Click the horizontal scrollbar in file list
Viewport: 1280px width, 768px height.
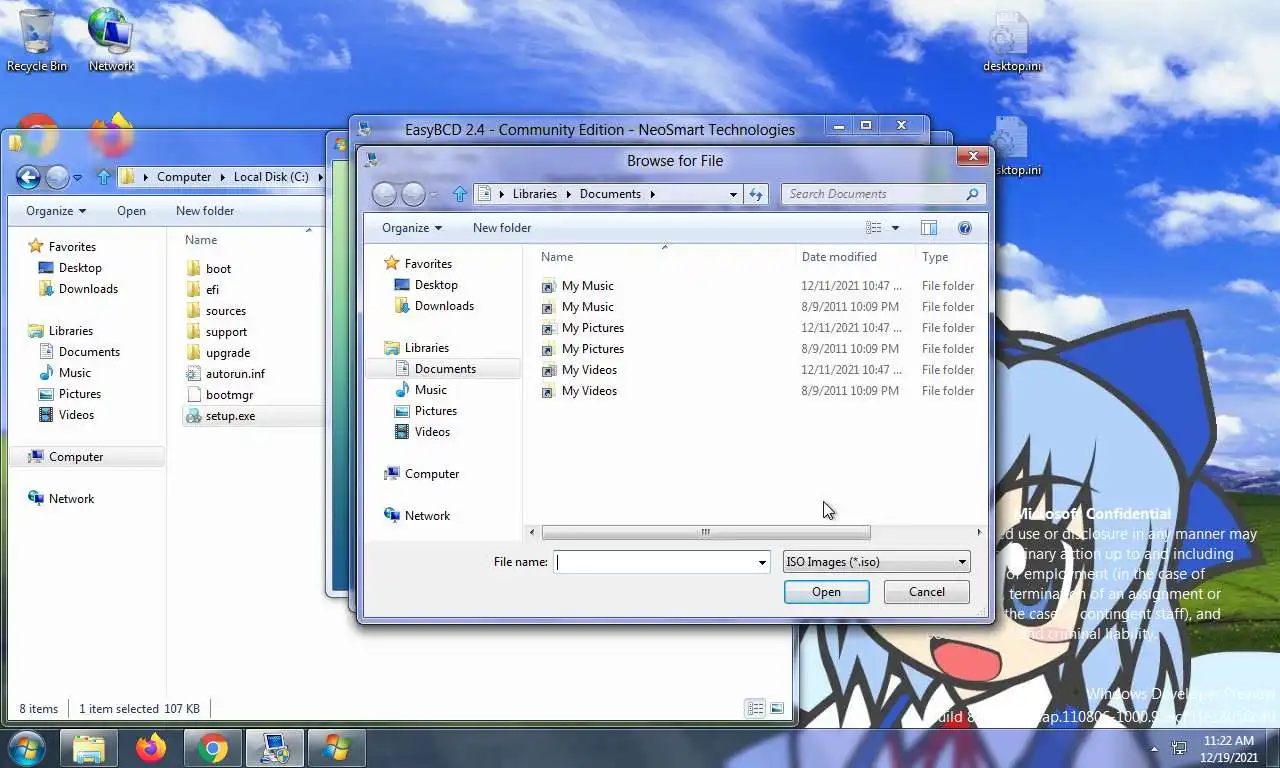(705, 532)
